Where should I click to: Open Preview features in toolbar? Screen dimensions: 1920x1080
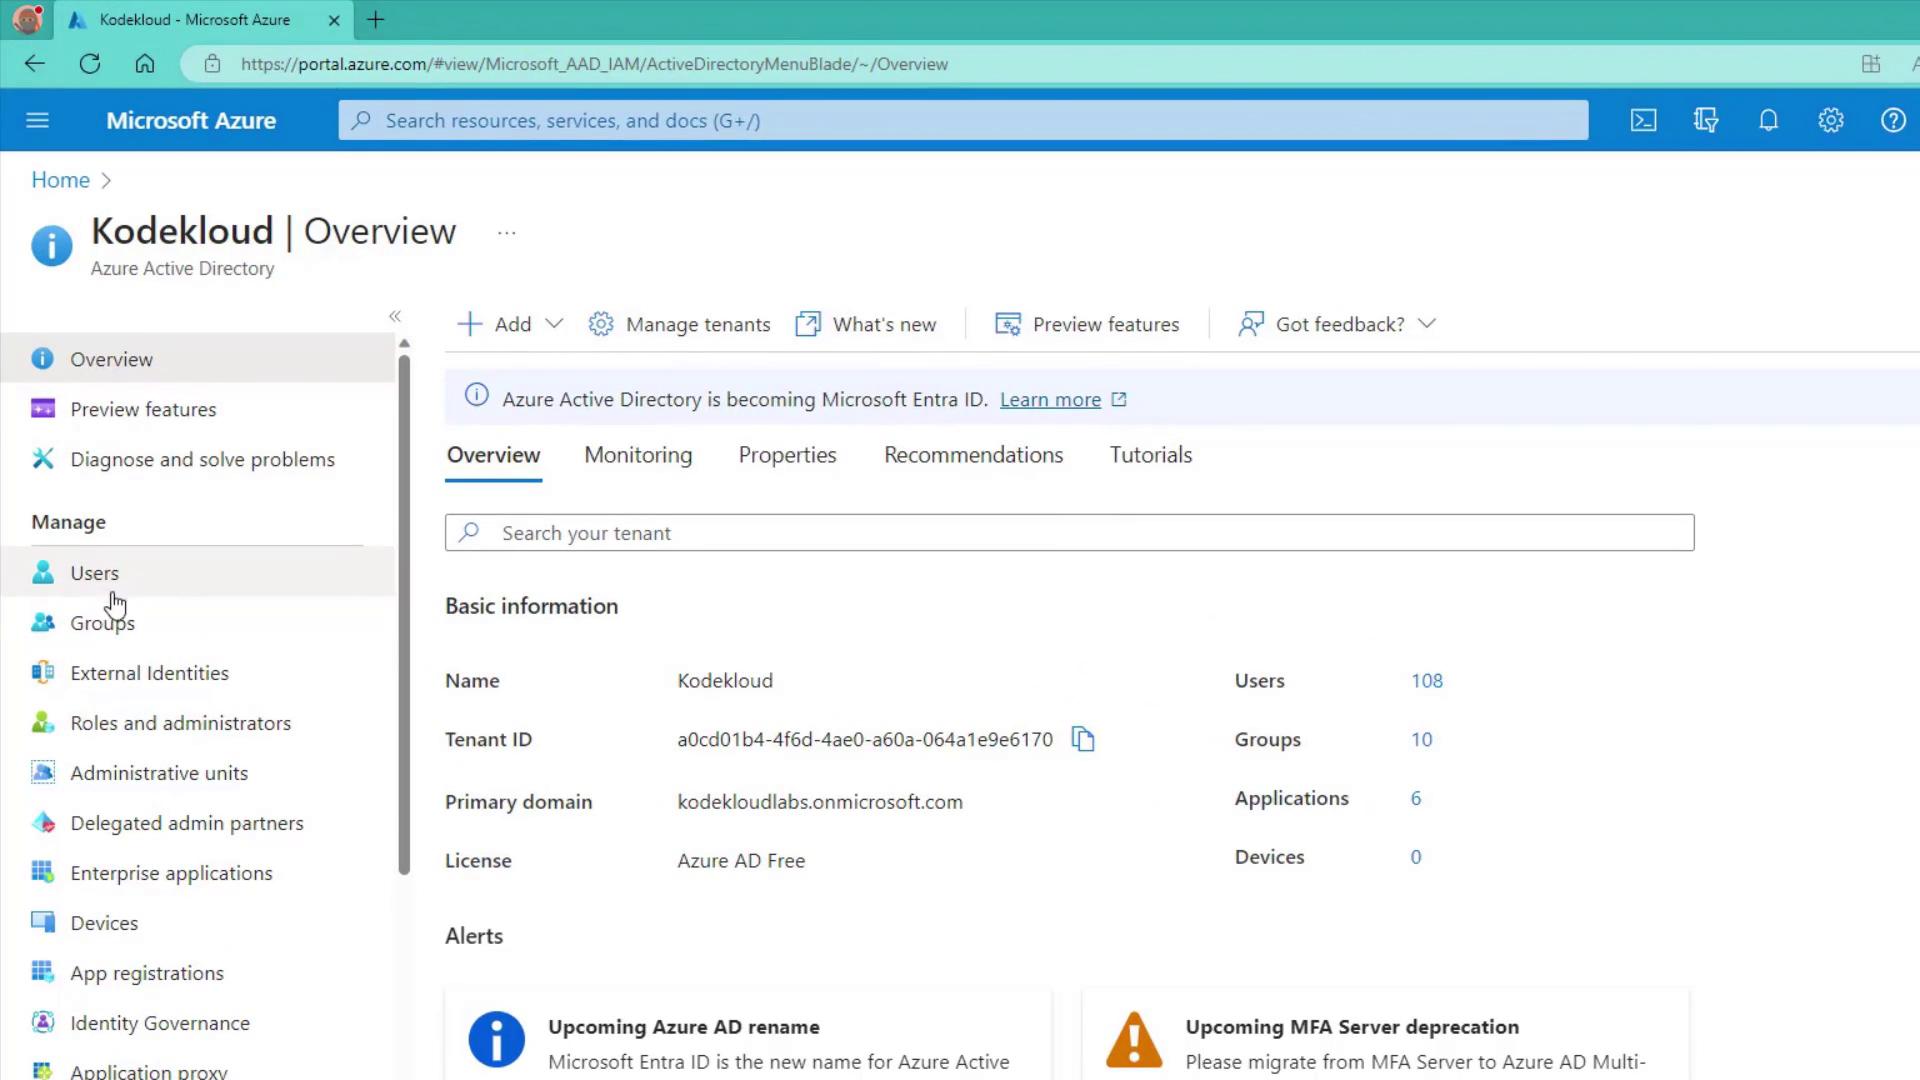[x=1087, y=324]
